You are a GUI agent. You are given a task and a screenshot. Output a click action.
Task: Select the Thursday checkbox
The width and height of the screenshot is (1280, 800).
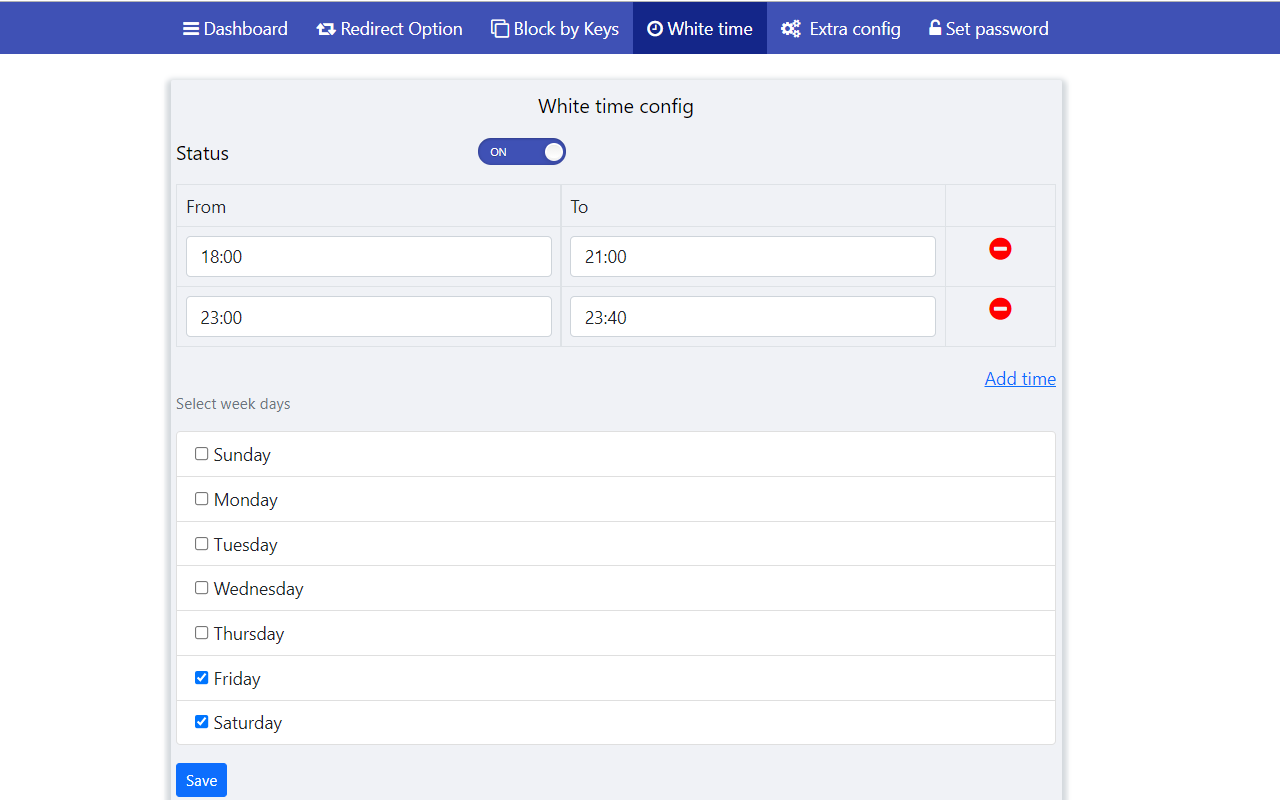pyautogui.click(x=202, y=633)
